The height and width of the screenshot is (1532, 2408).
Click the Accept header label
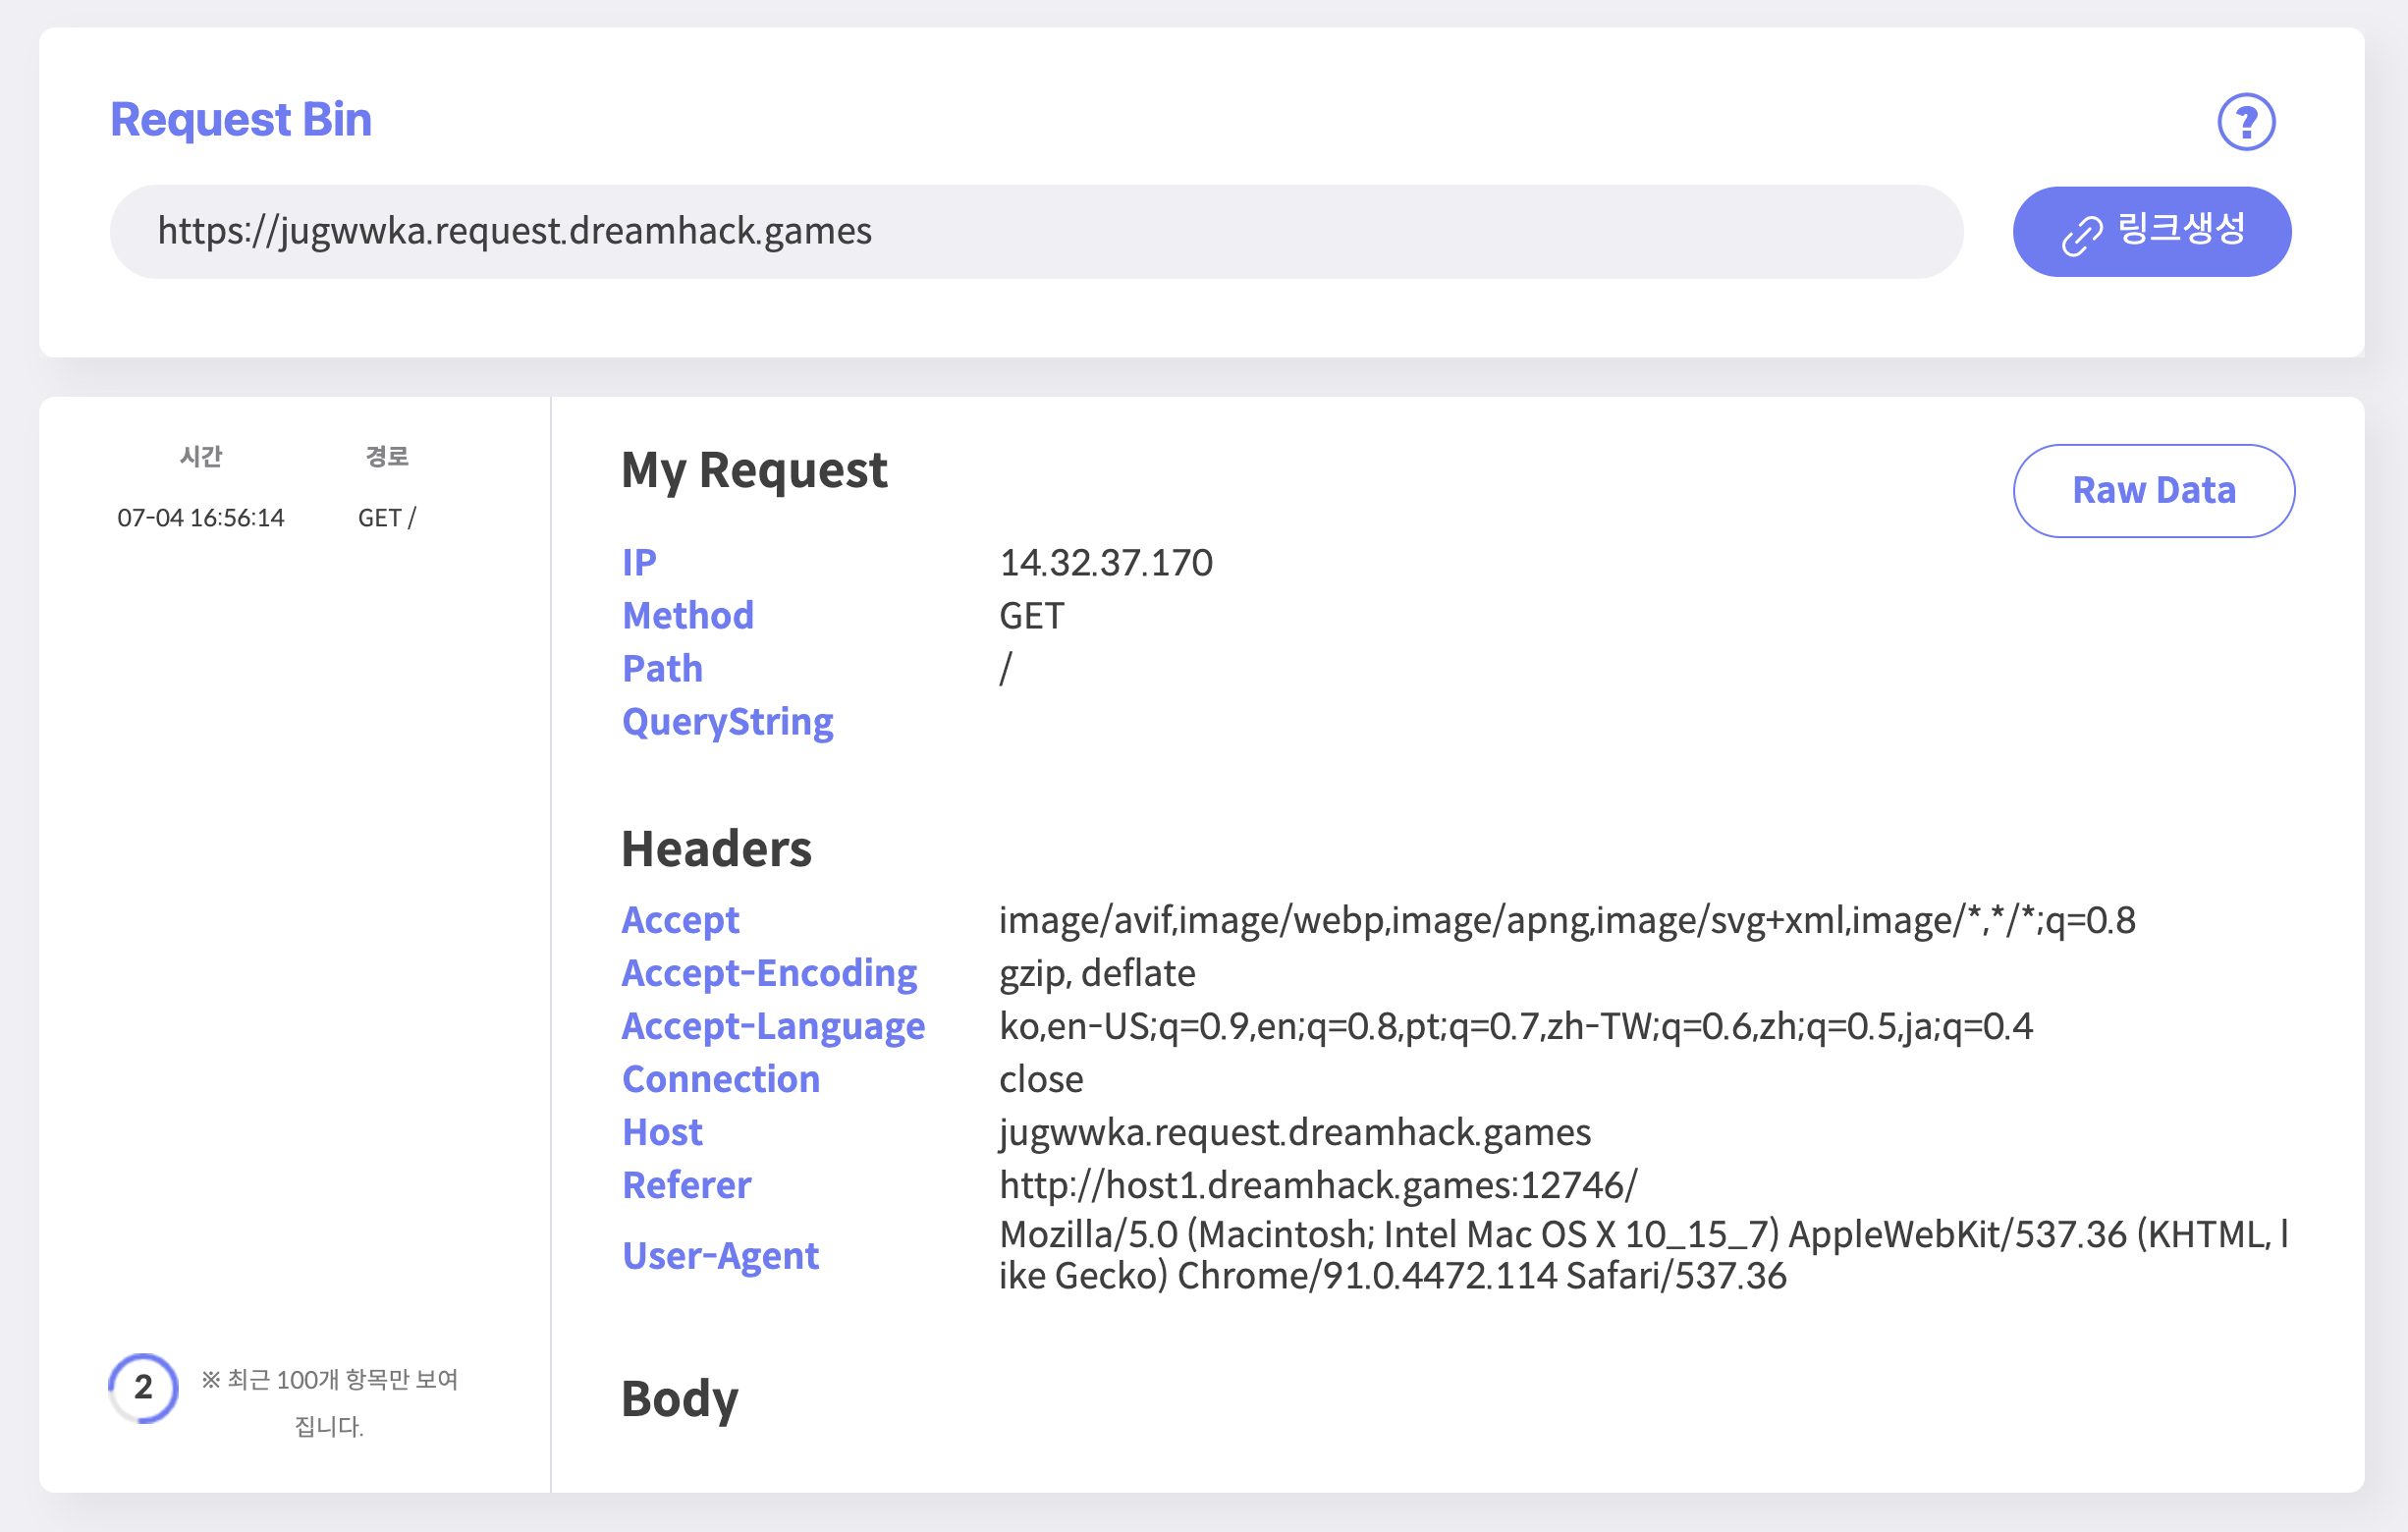click(681, 920)
